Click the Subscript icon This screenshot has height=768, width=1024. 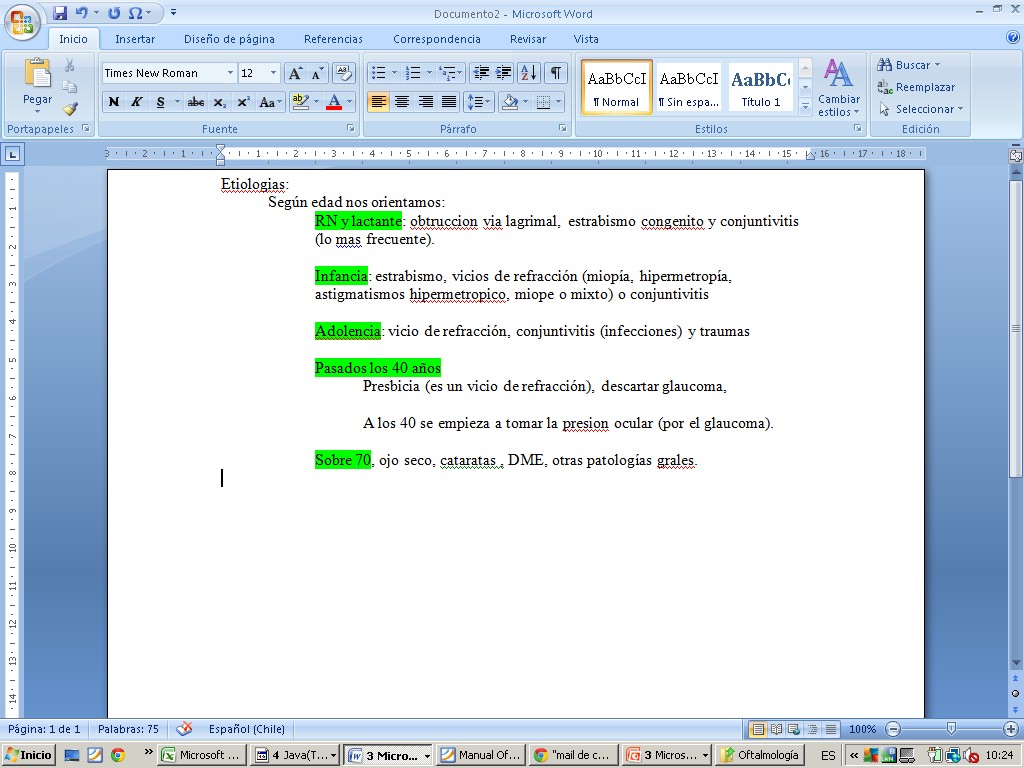click(x=220, y=102)
